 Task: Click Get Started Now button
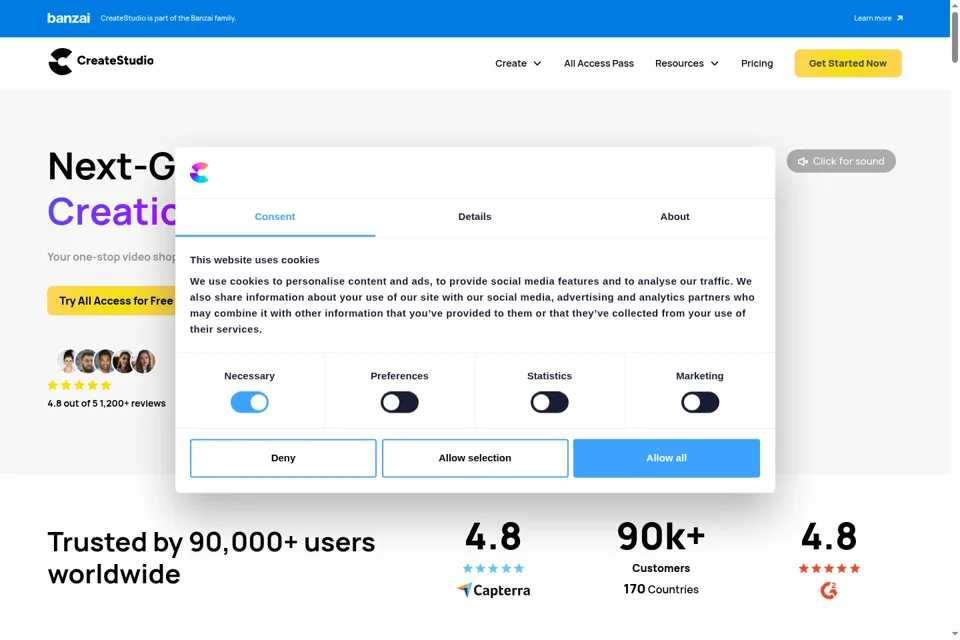(x=848, y=64)
